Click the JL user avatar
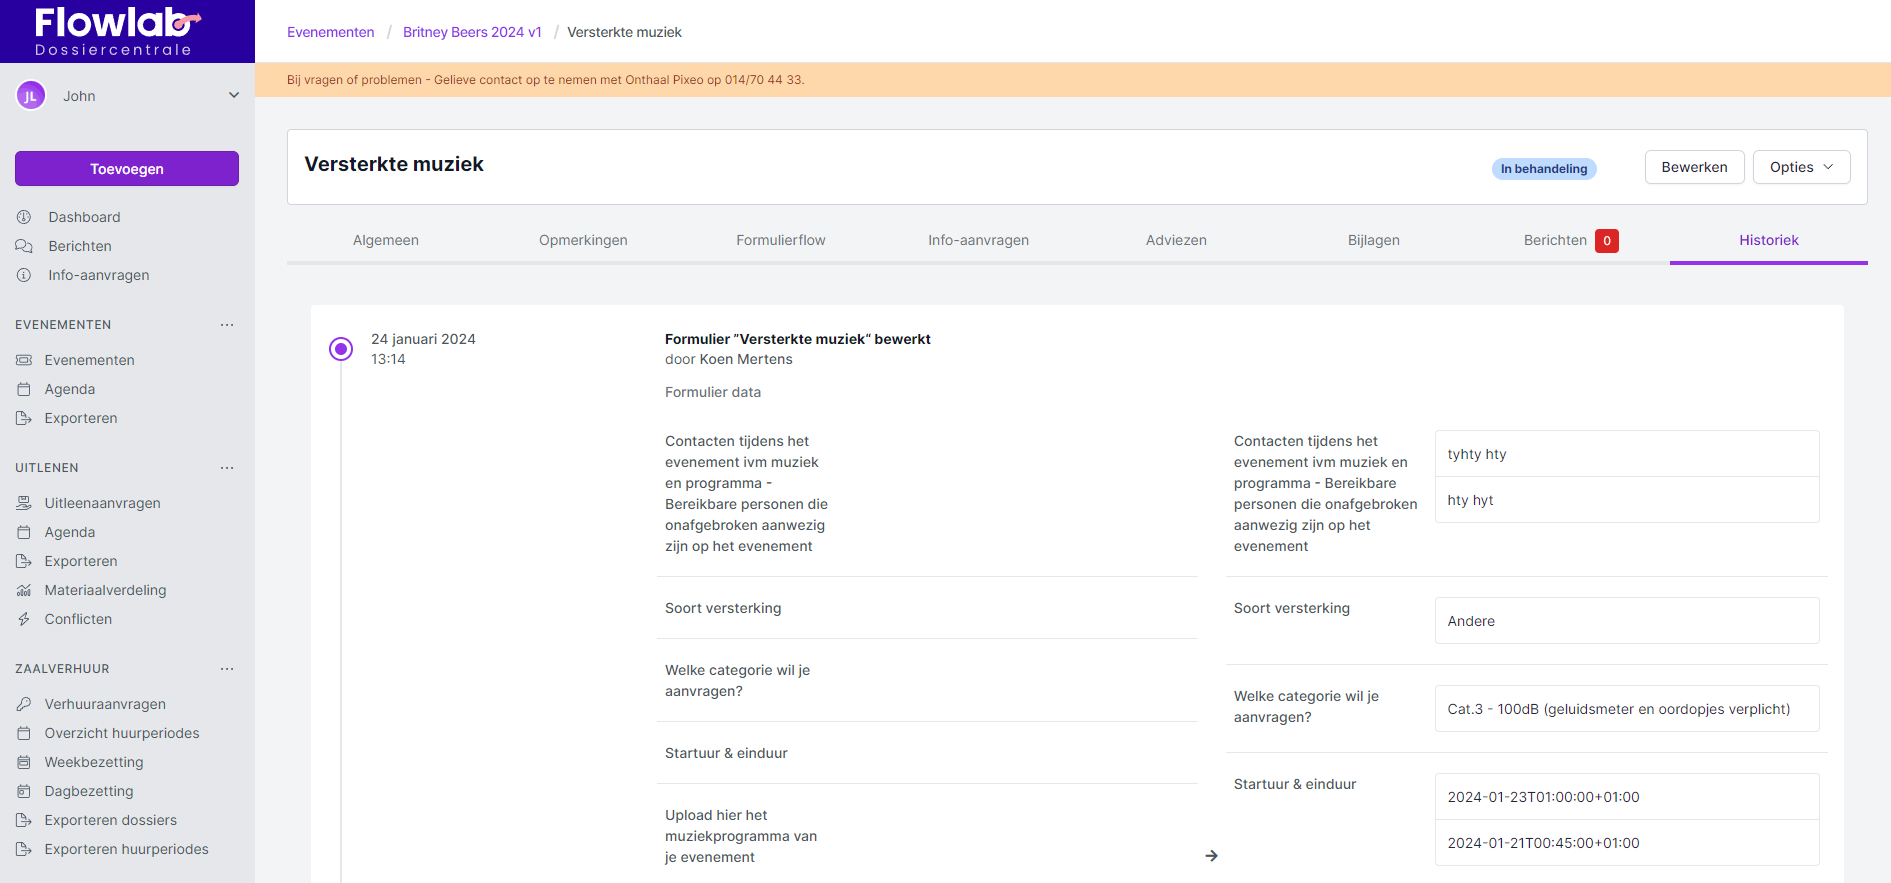1891x883 pixels. point(31,96)
